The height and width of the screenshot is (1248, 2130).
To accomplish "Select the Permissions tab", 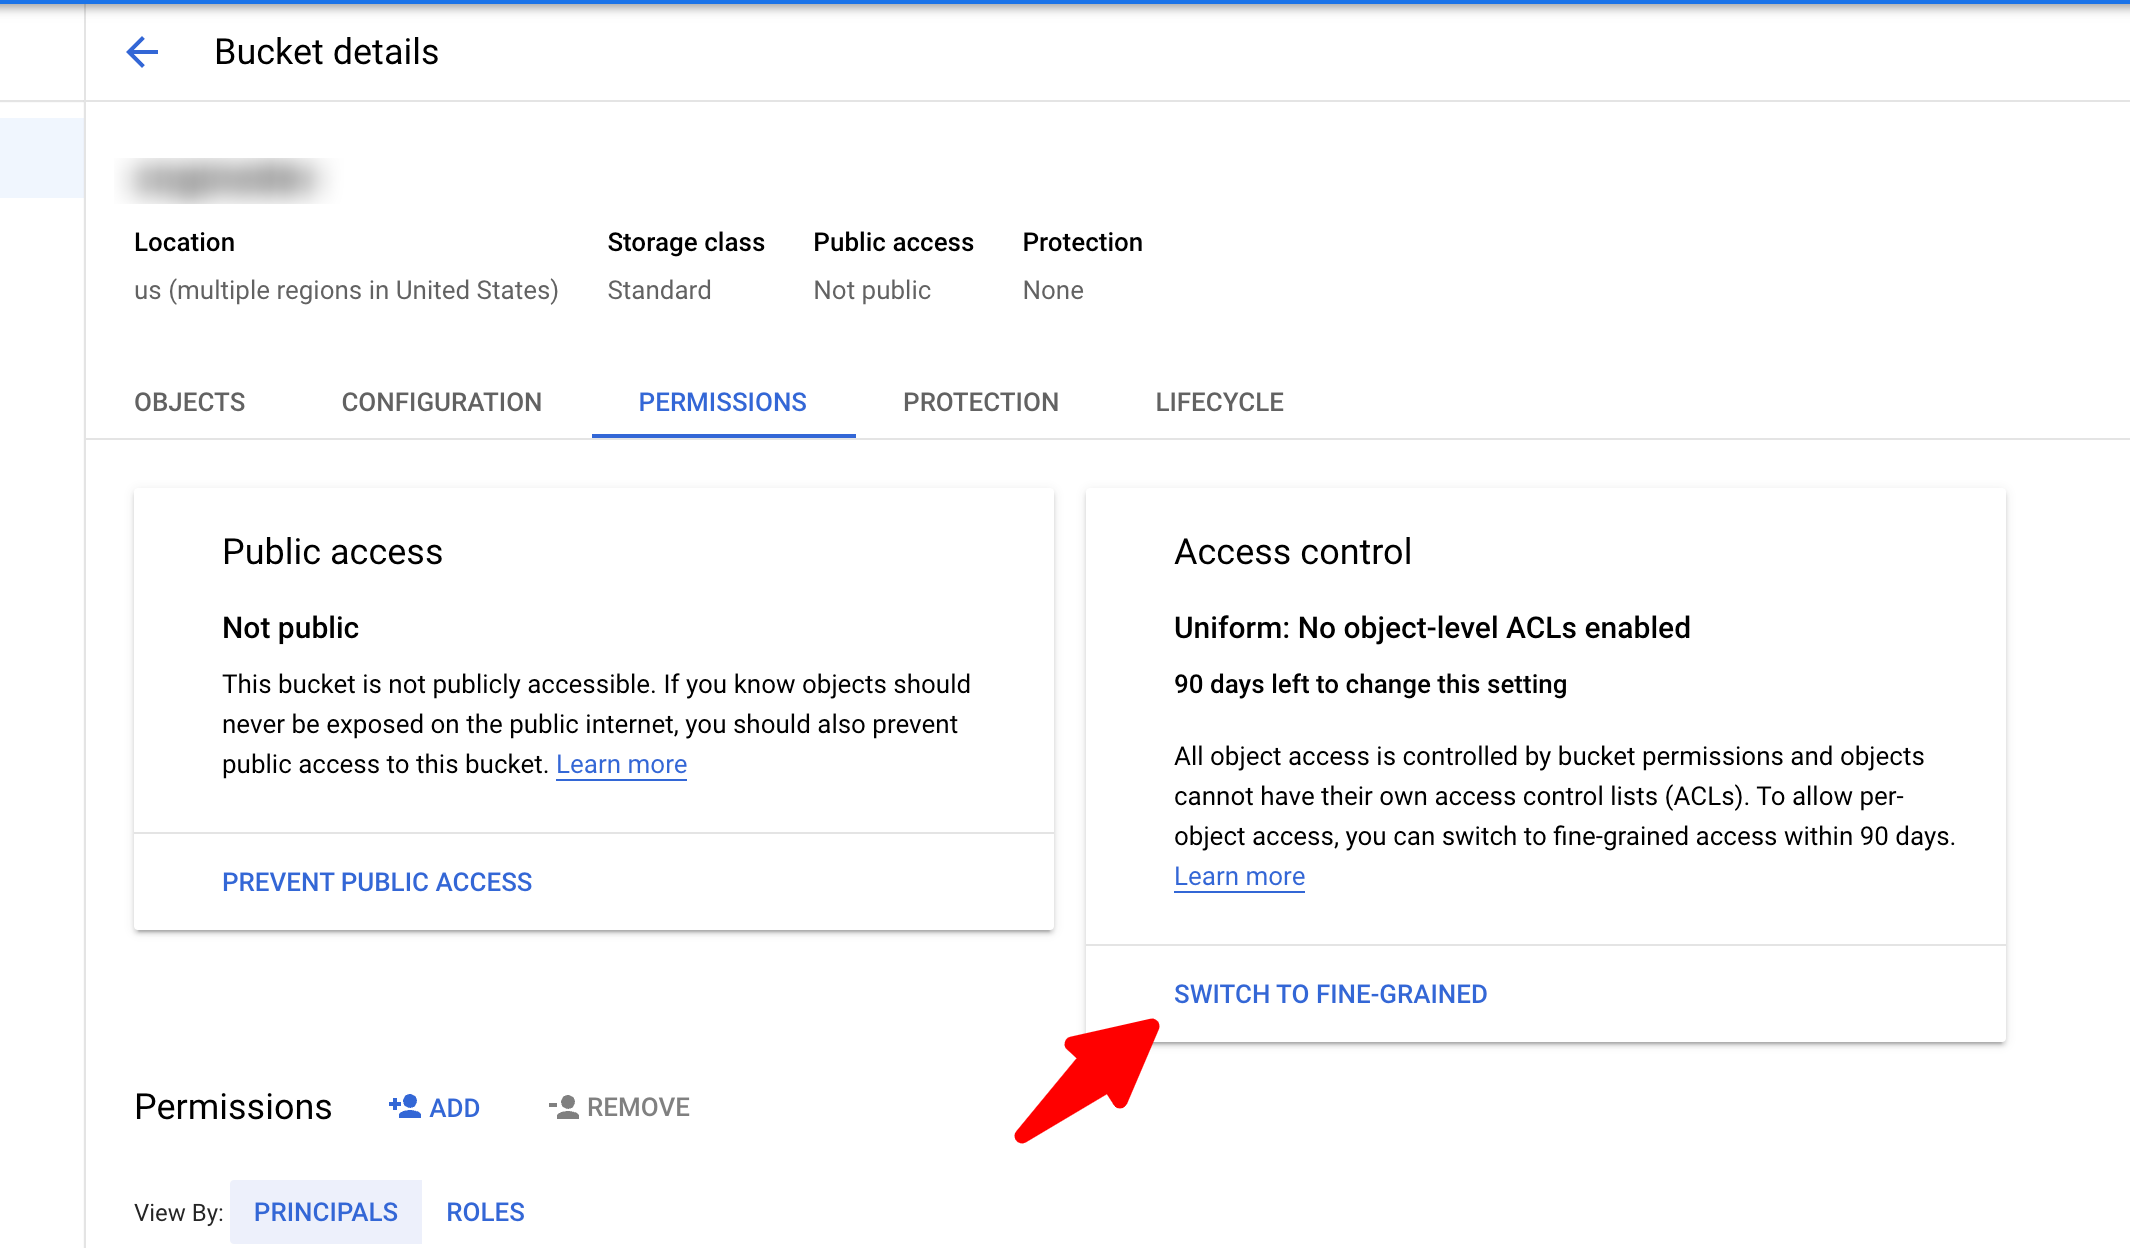I will tap(722, 402).
